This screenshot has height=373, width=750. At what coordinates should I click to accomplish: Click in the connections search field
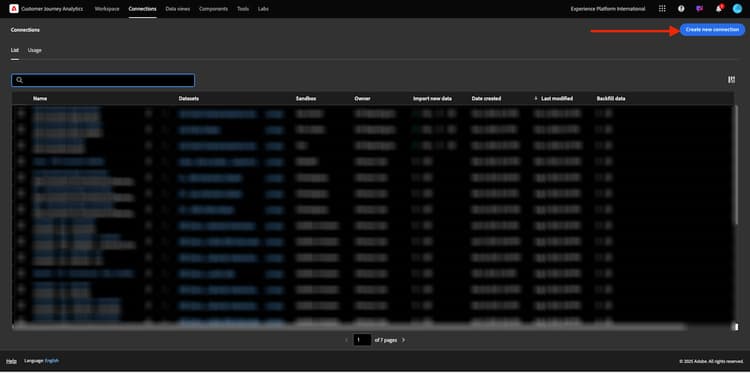click(103, 80)
